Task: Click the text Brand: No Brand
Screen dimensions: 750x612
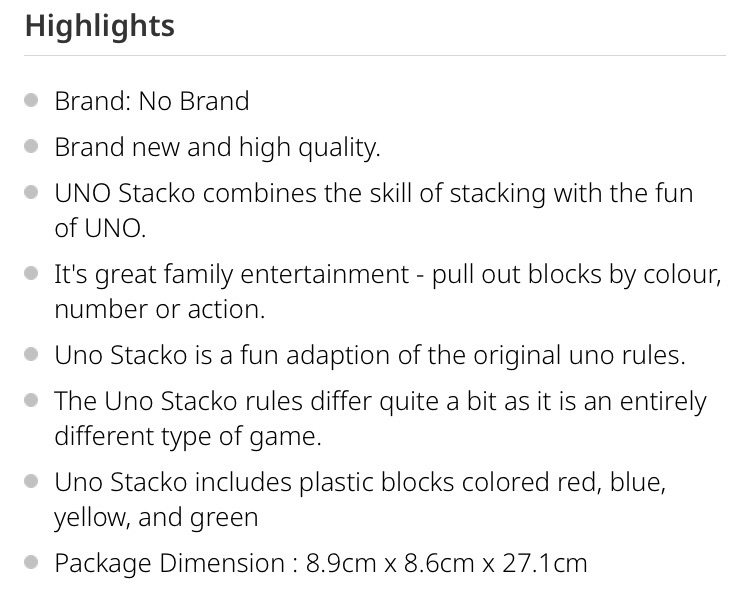Action: coord(152,101)
